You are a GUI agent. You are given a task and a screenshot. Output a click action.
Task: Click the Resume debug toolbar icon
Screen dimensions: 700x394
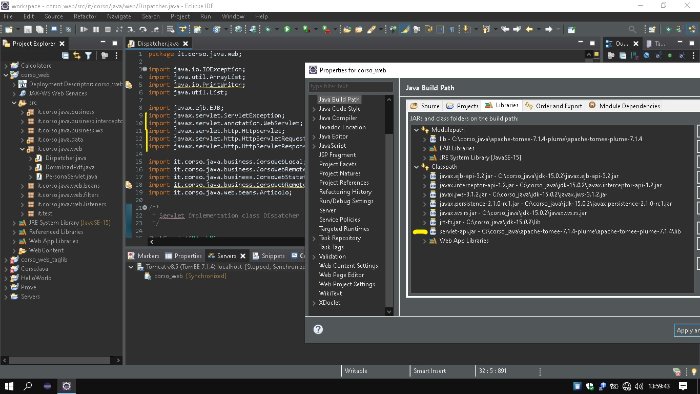tap(84, 29)
